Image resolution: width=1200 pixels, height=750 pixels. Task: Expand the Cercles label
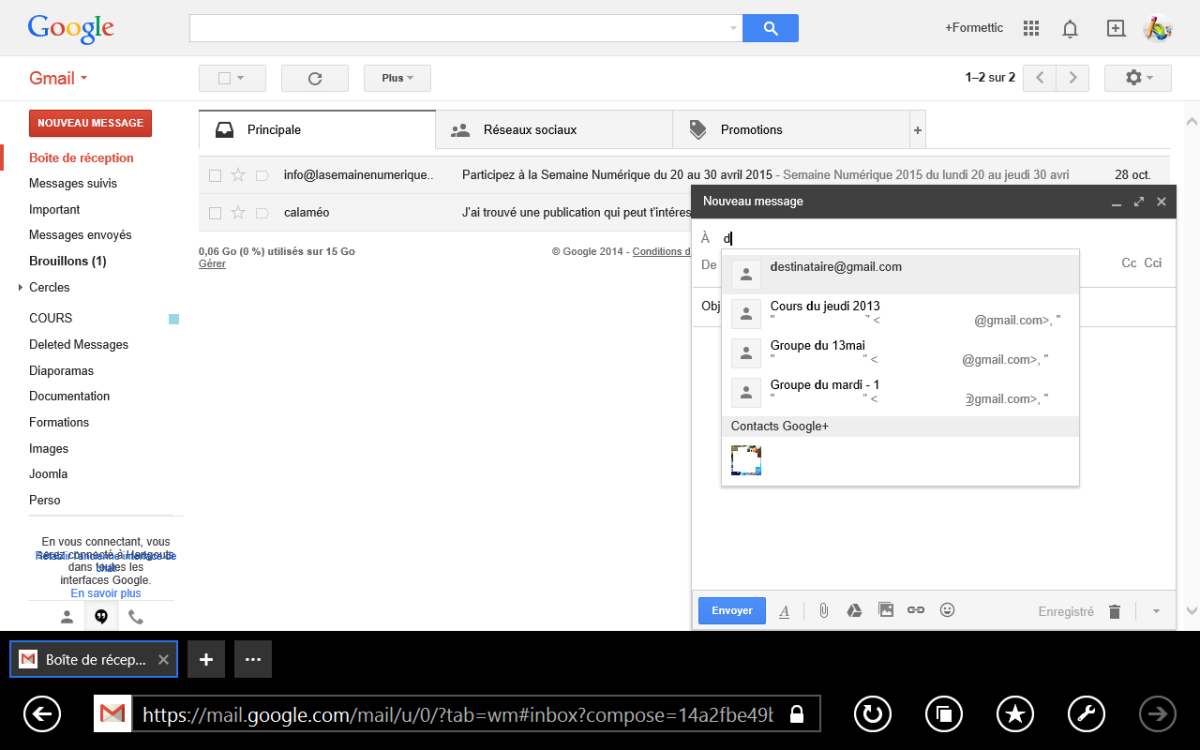(x=20, y=288)
